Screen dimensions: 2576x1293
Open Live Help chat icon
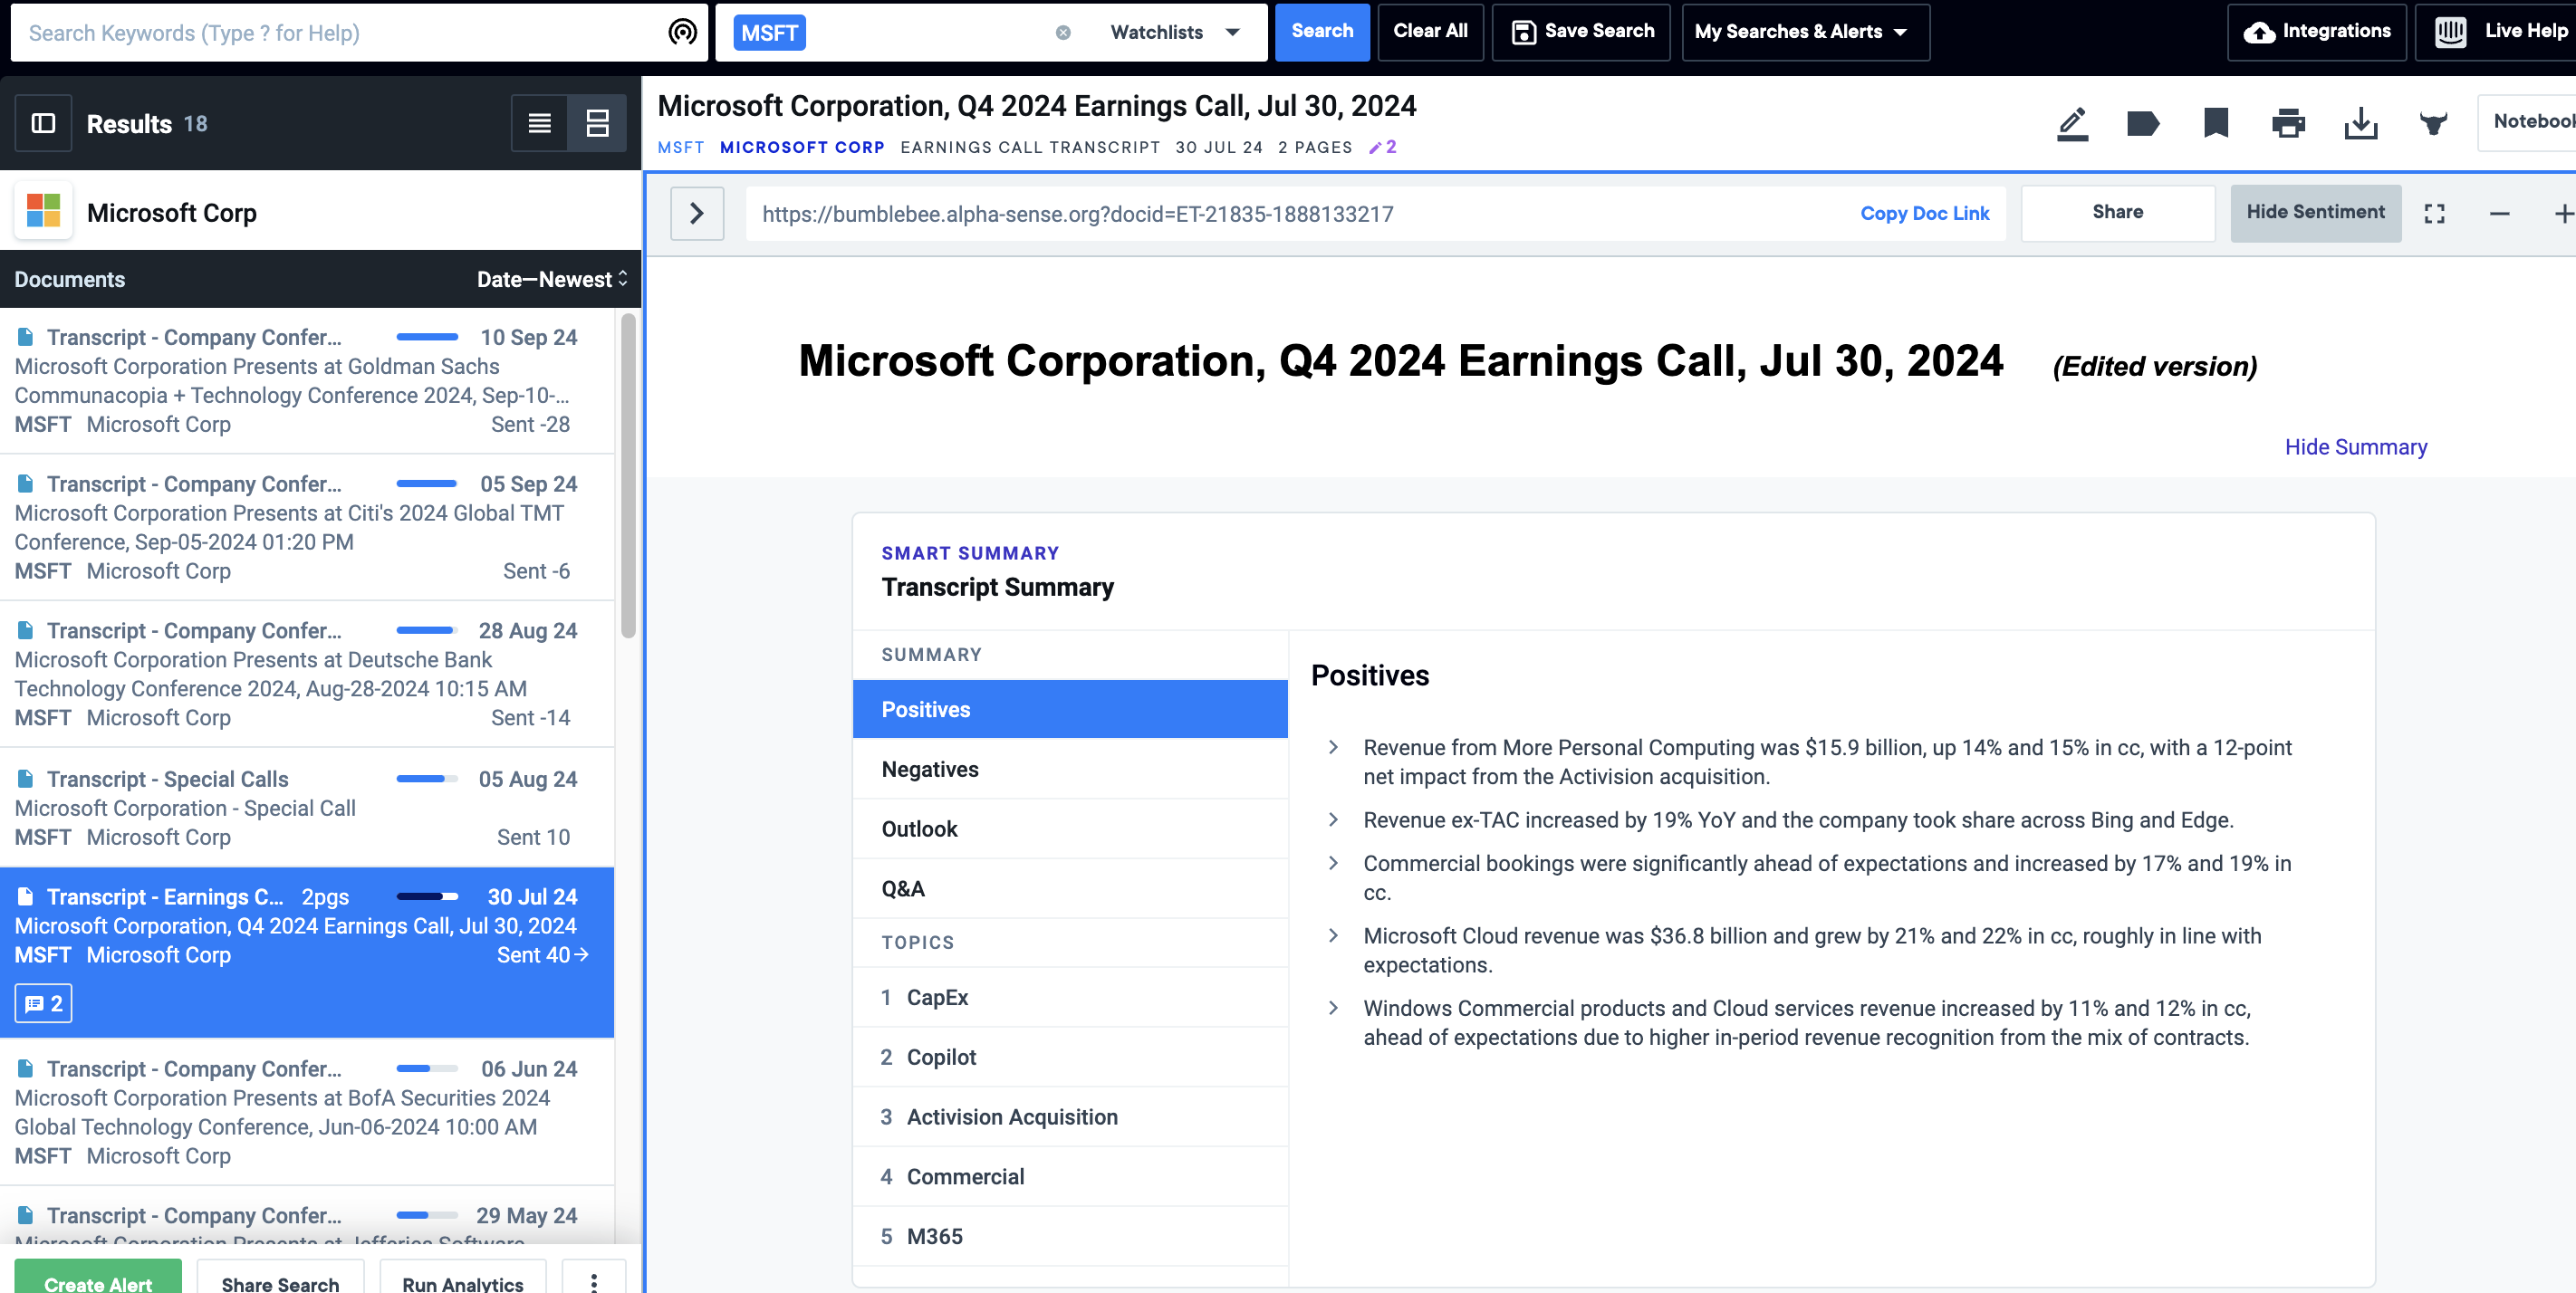point(2451,32)
